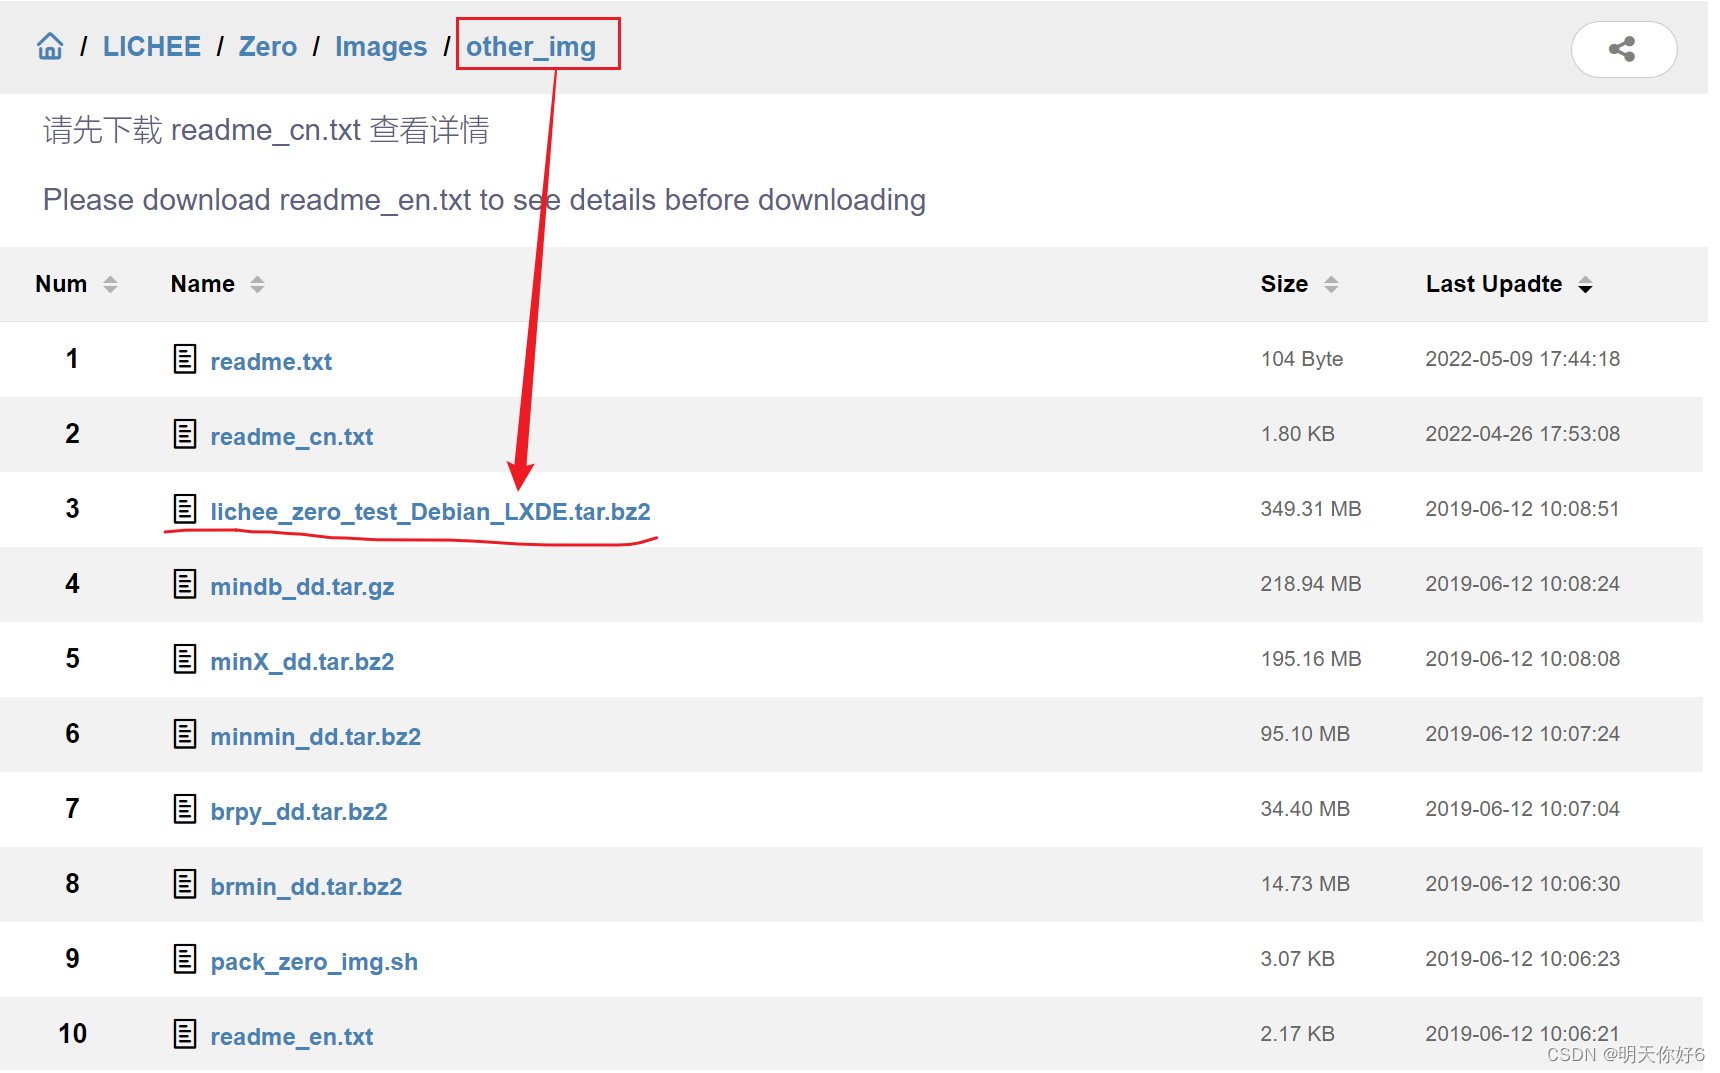Download minmin_dd.tar.bz2 archive
The width and height of the screenshot is (1720, 1073).
tap(315, 737)
